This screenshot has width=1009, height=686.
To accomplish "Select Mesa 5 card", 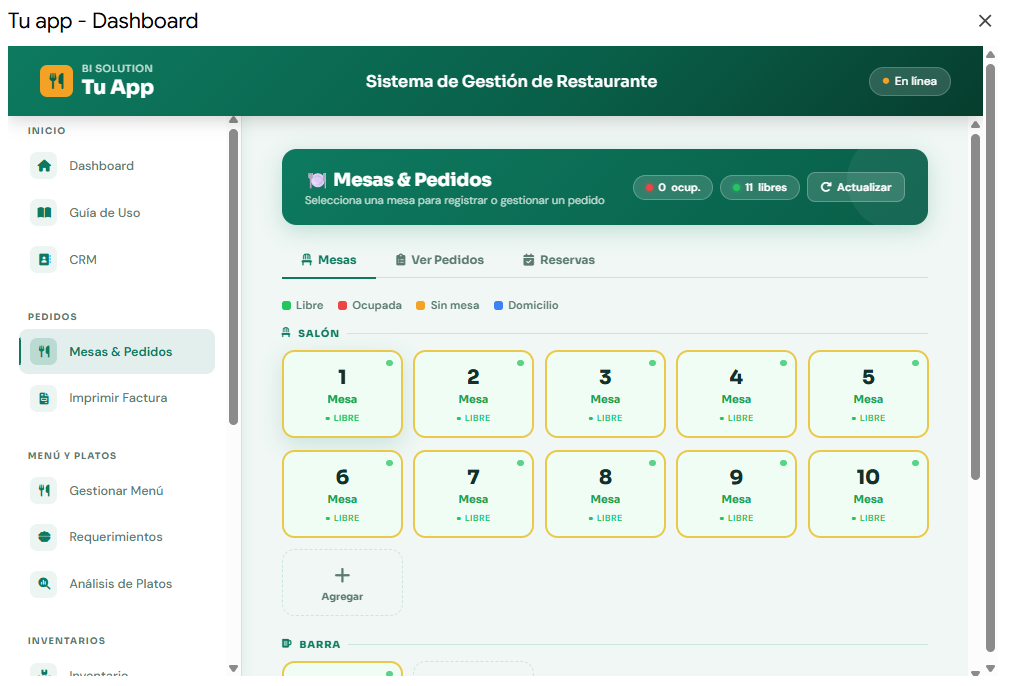I will (869, 394).
